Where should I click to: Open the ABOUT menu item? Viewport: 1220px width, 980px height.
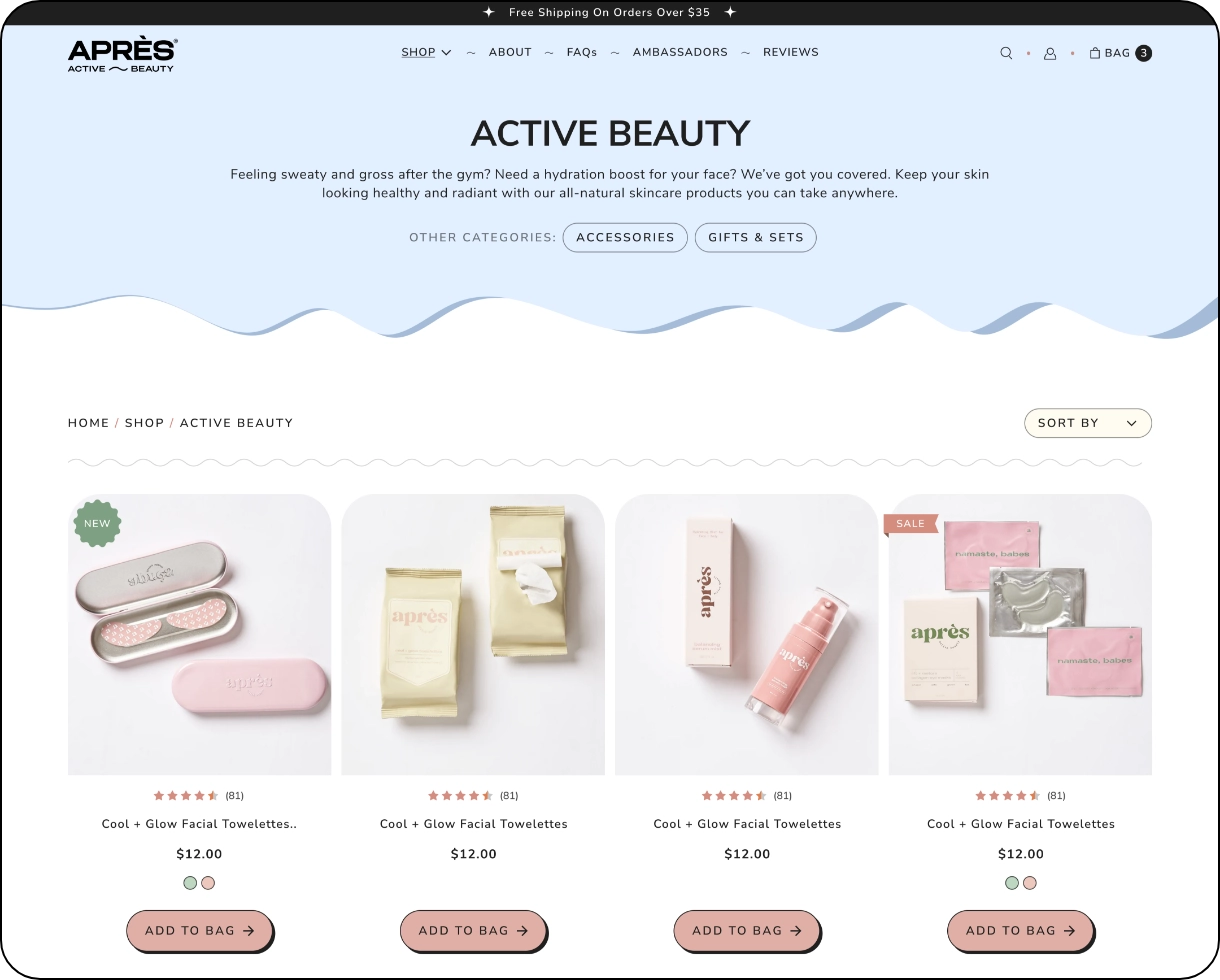click(x=510, y=52)
